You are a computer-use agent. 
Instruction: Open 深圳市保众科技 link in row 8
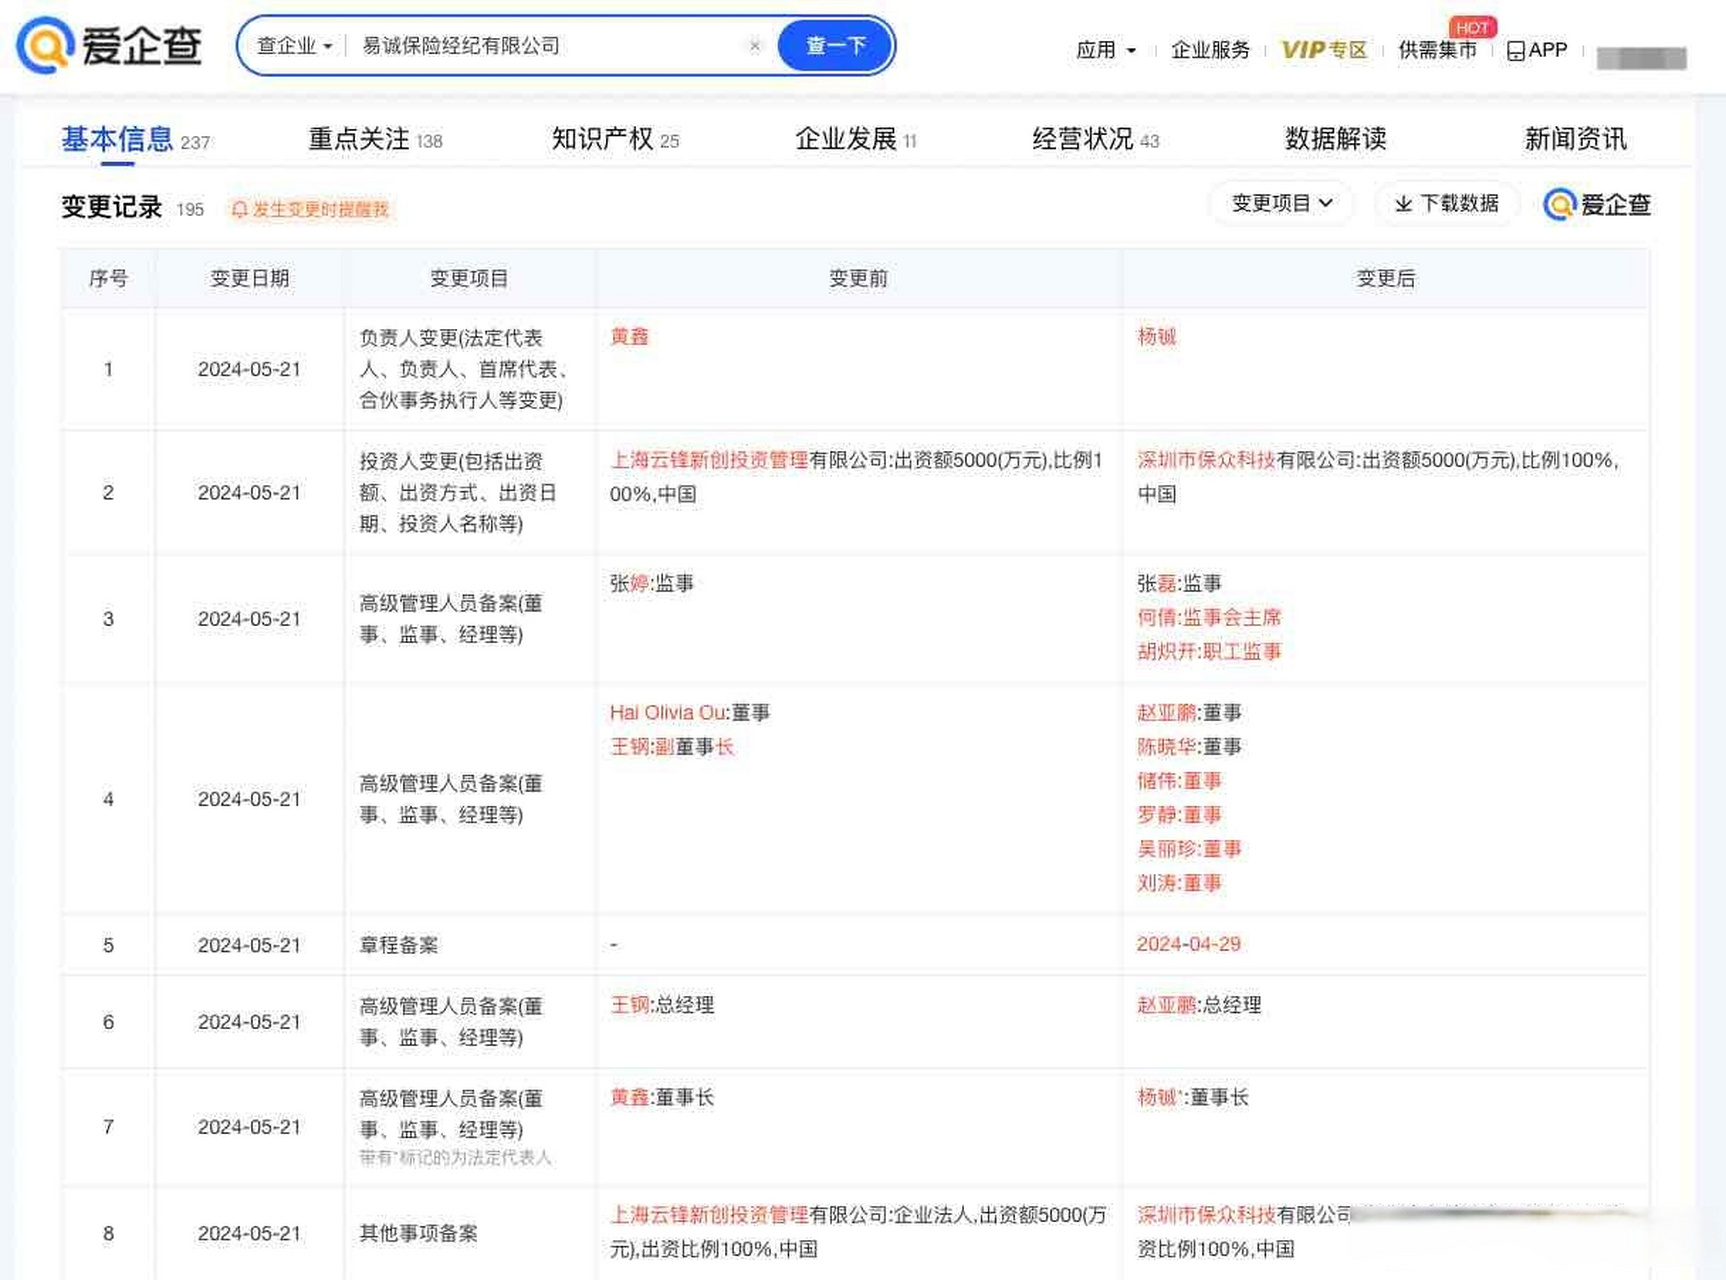(x=1206, y=1215)
